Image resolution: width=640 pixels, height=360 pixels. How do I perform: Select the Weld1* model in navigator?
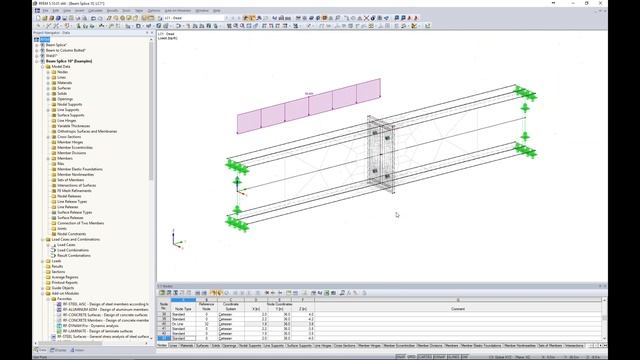(x=51, y=56)
